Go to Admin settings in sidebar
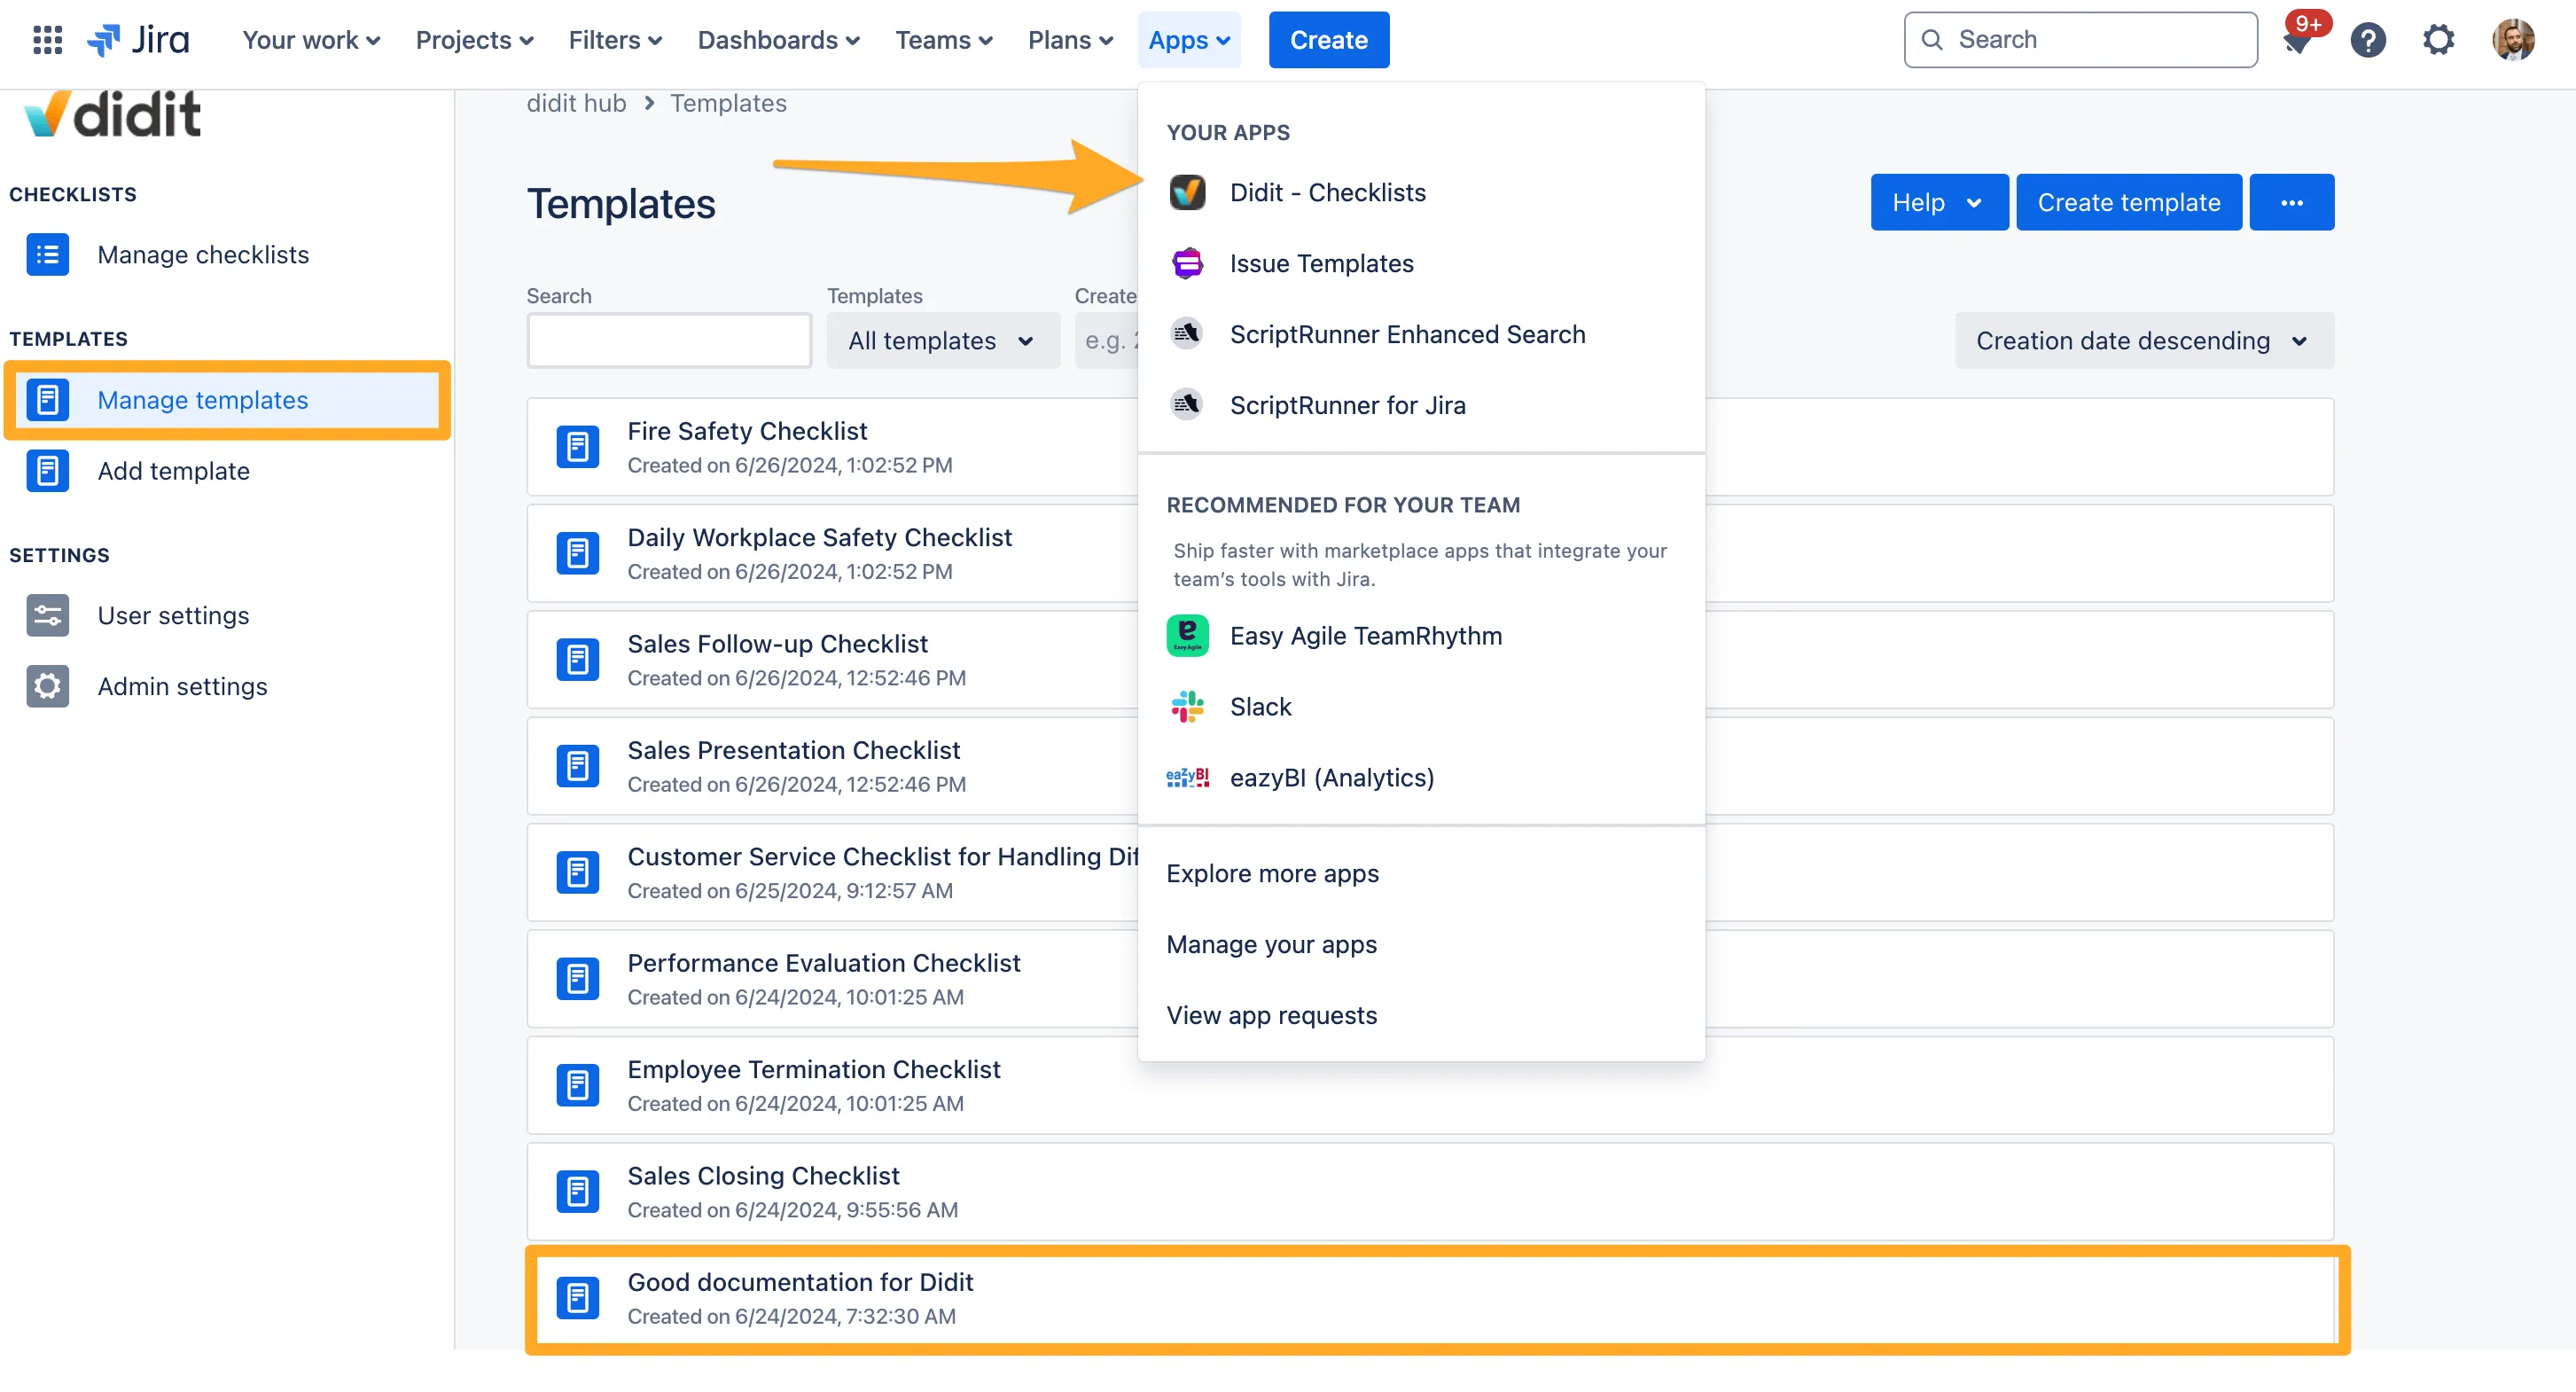The image size is (2576, 1392). pyautogui.click(x=182, y=687)
